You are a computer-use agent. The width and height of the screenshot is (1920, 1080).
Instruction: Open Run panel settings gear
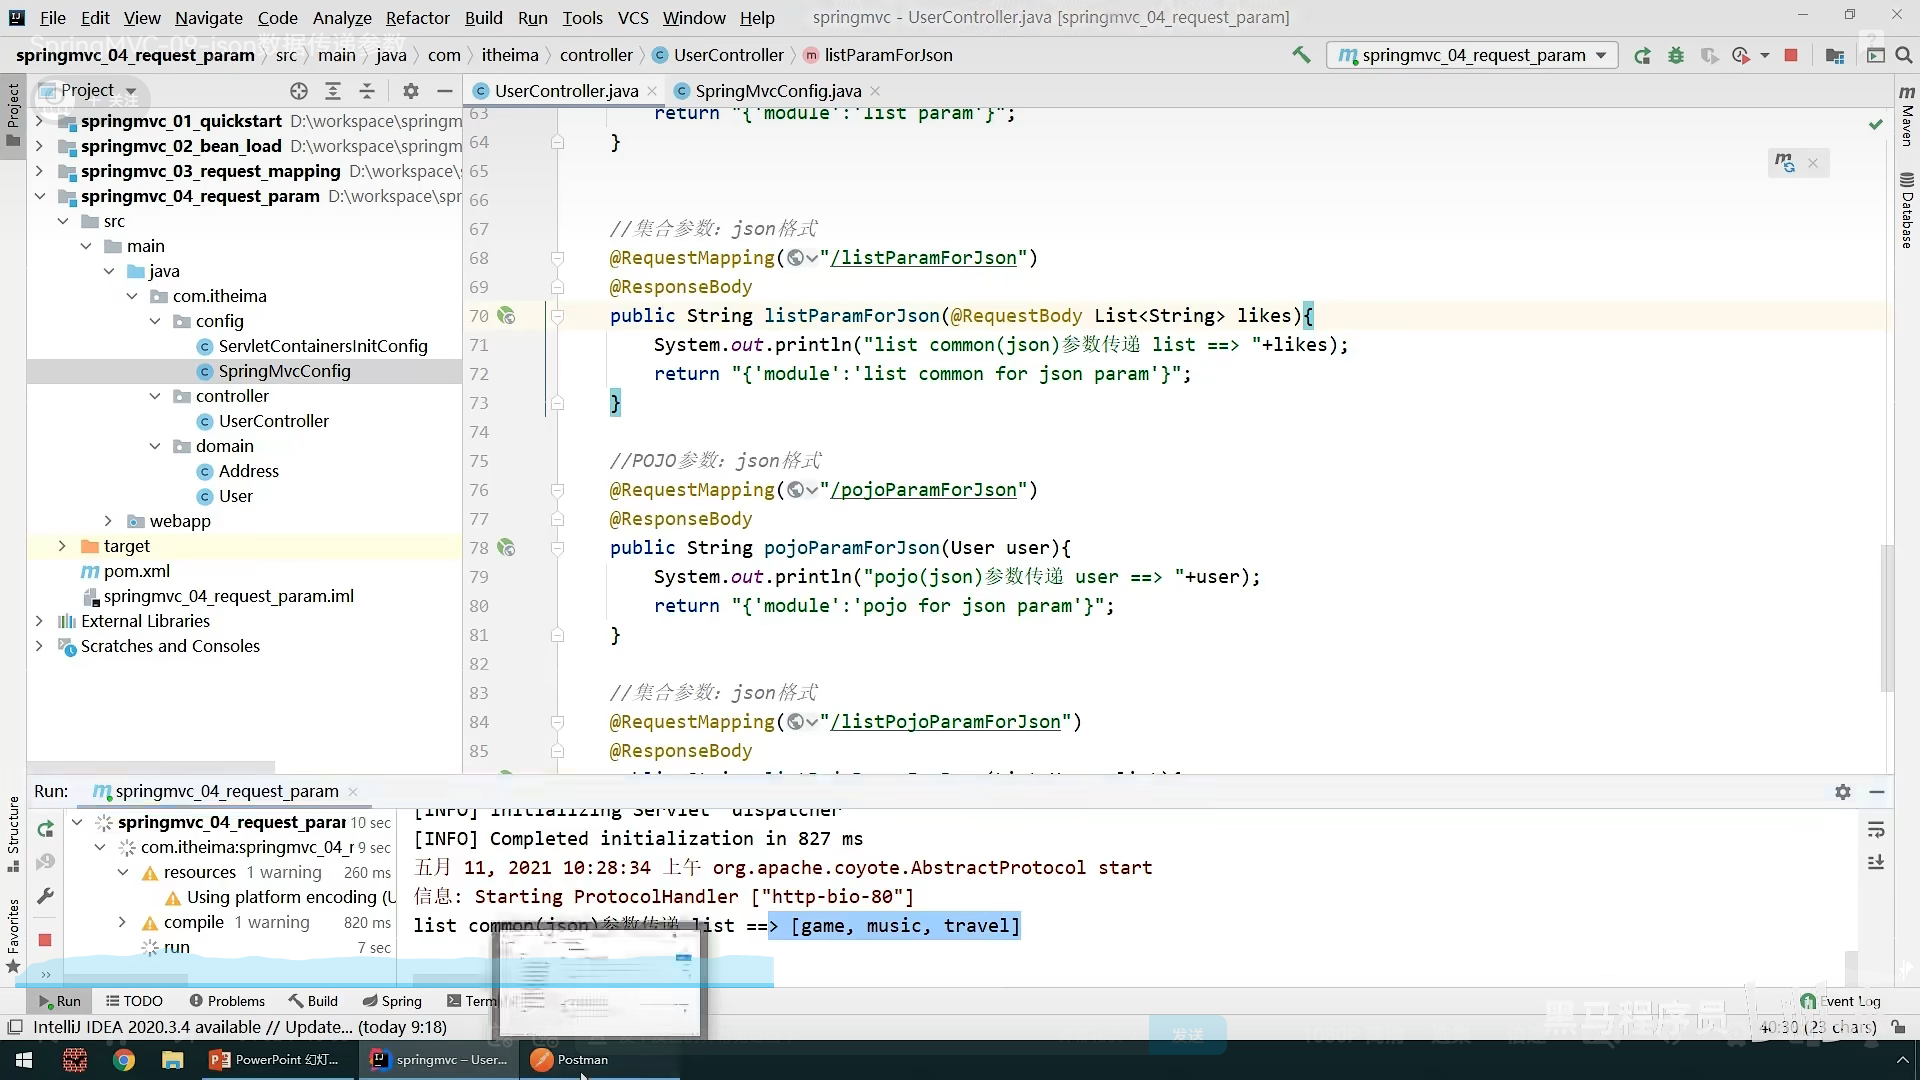tap(1843, 791)
